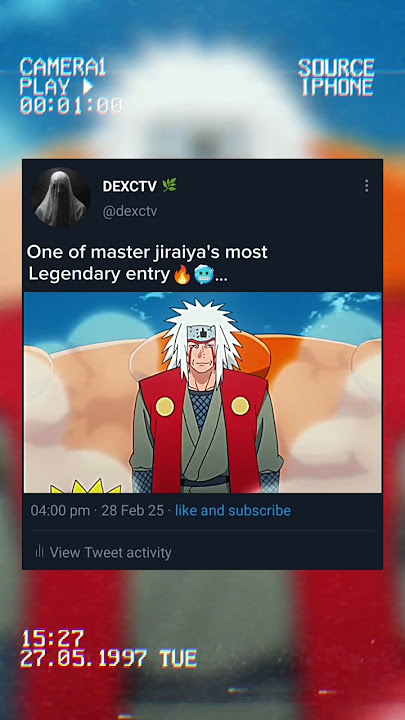Click the fire emoji in the tweet
Screen dimensions: 405x720
pyautogui.click(x=182, y=275)
